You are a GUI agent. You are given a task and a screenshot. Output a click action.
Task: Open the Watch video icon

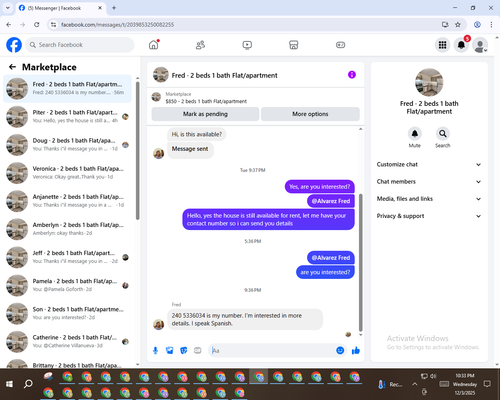(247, 45)
